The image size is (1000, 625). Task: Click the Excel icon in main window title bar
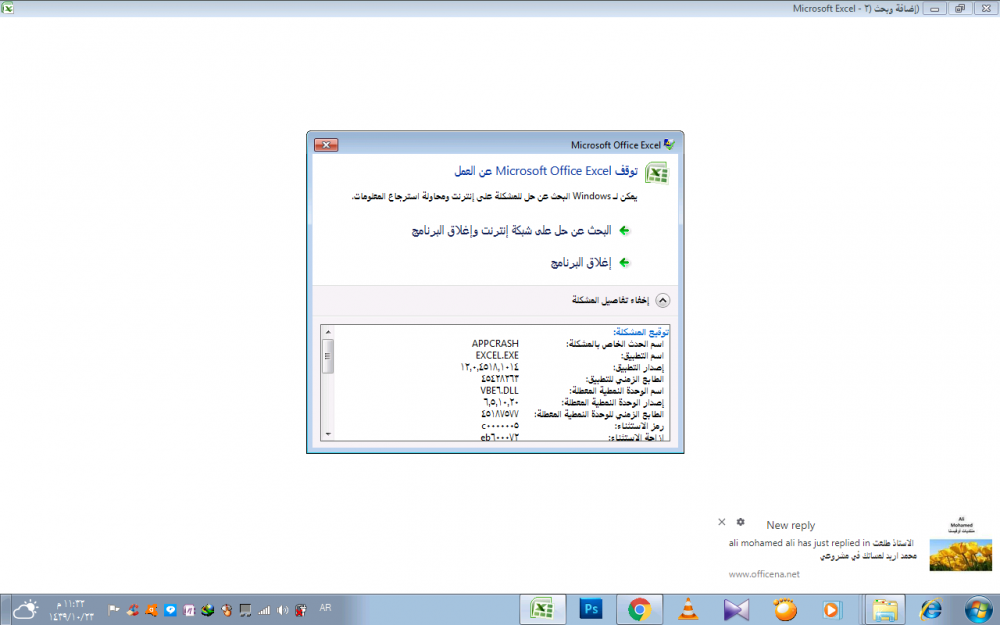8,8
